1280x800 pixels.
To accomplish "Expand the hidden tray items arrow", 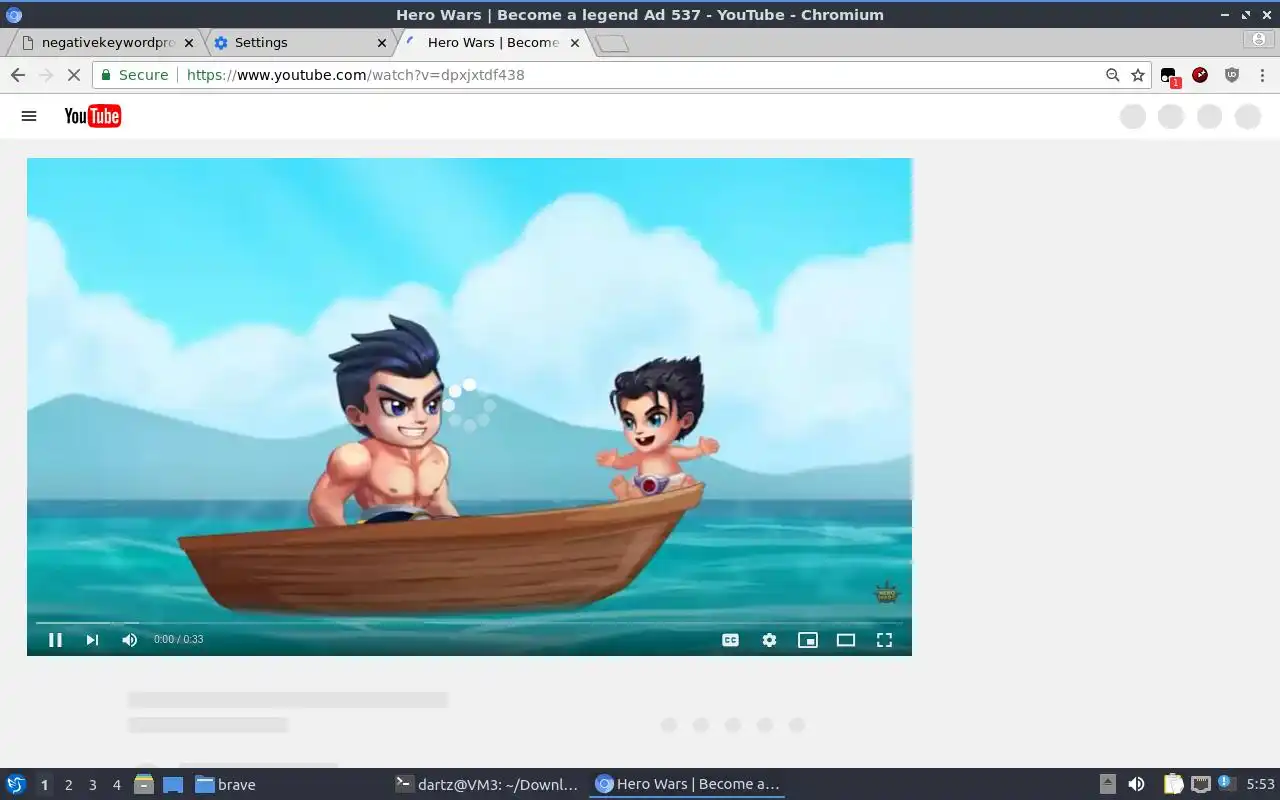I will pyautogui.click(x=1107, y=784).
